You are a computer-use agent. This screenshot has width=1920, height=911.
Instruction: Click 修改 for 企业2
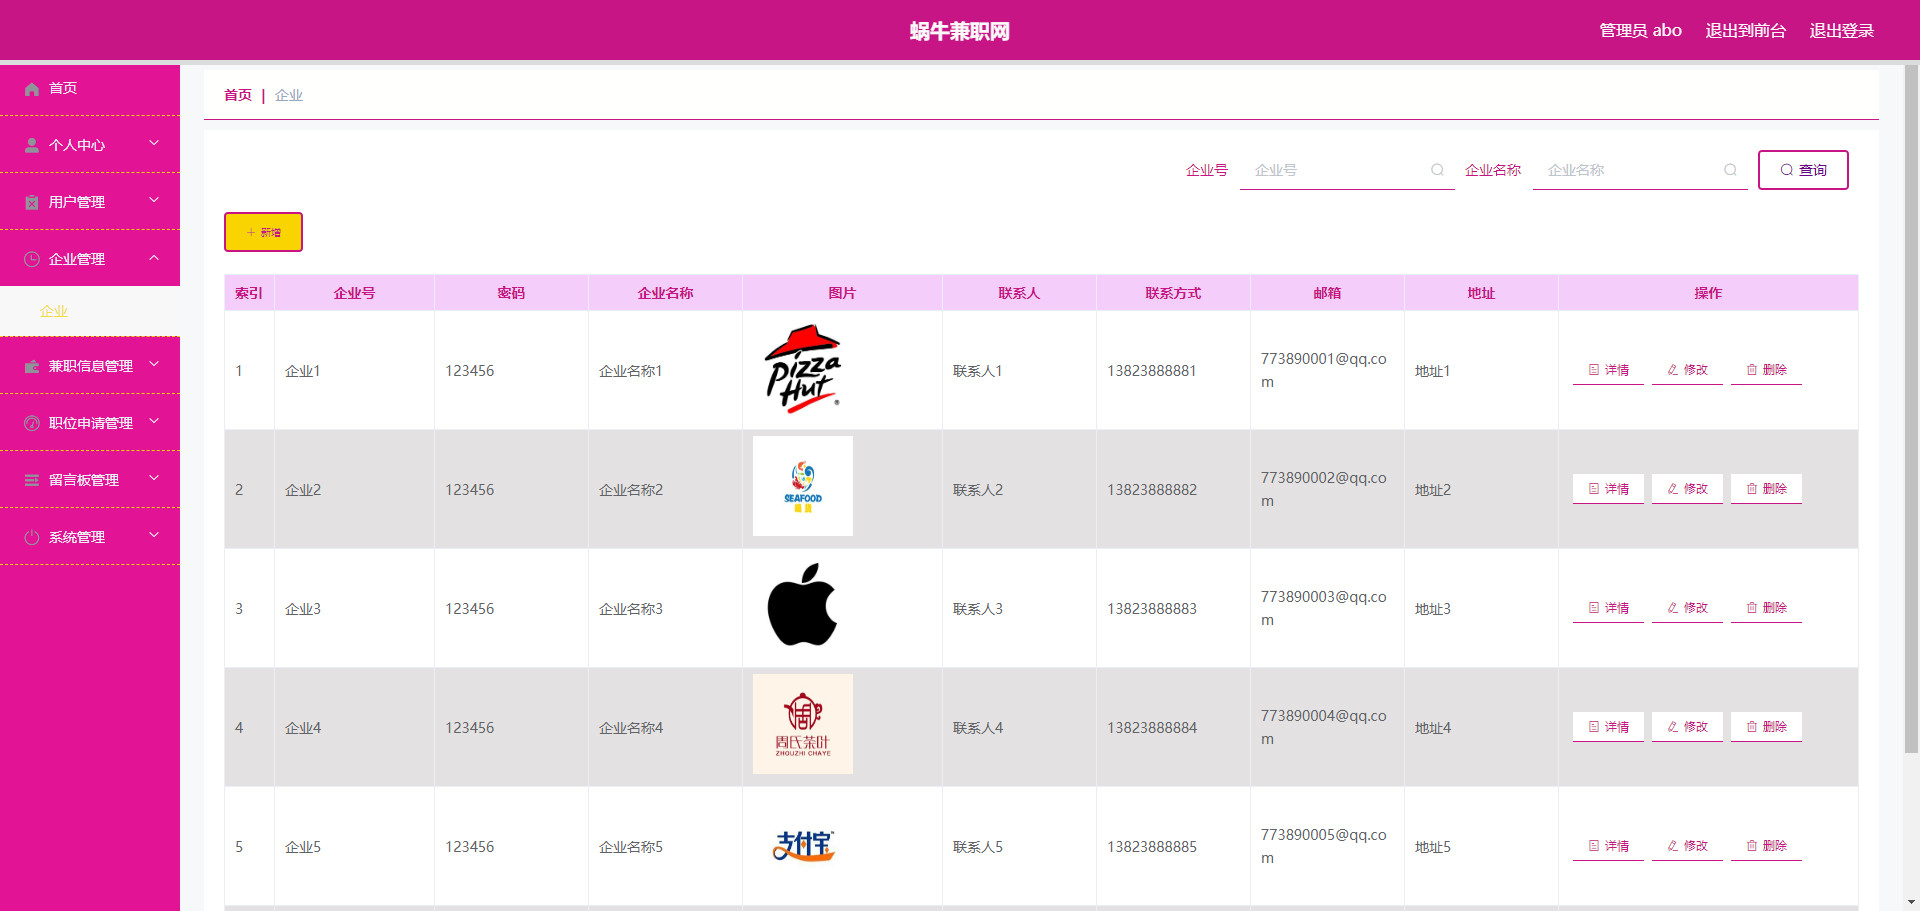tap(1687, 489)
